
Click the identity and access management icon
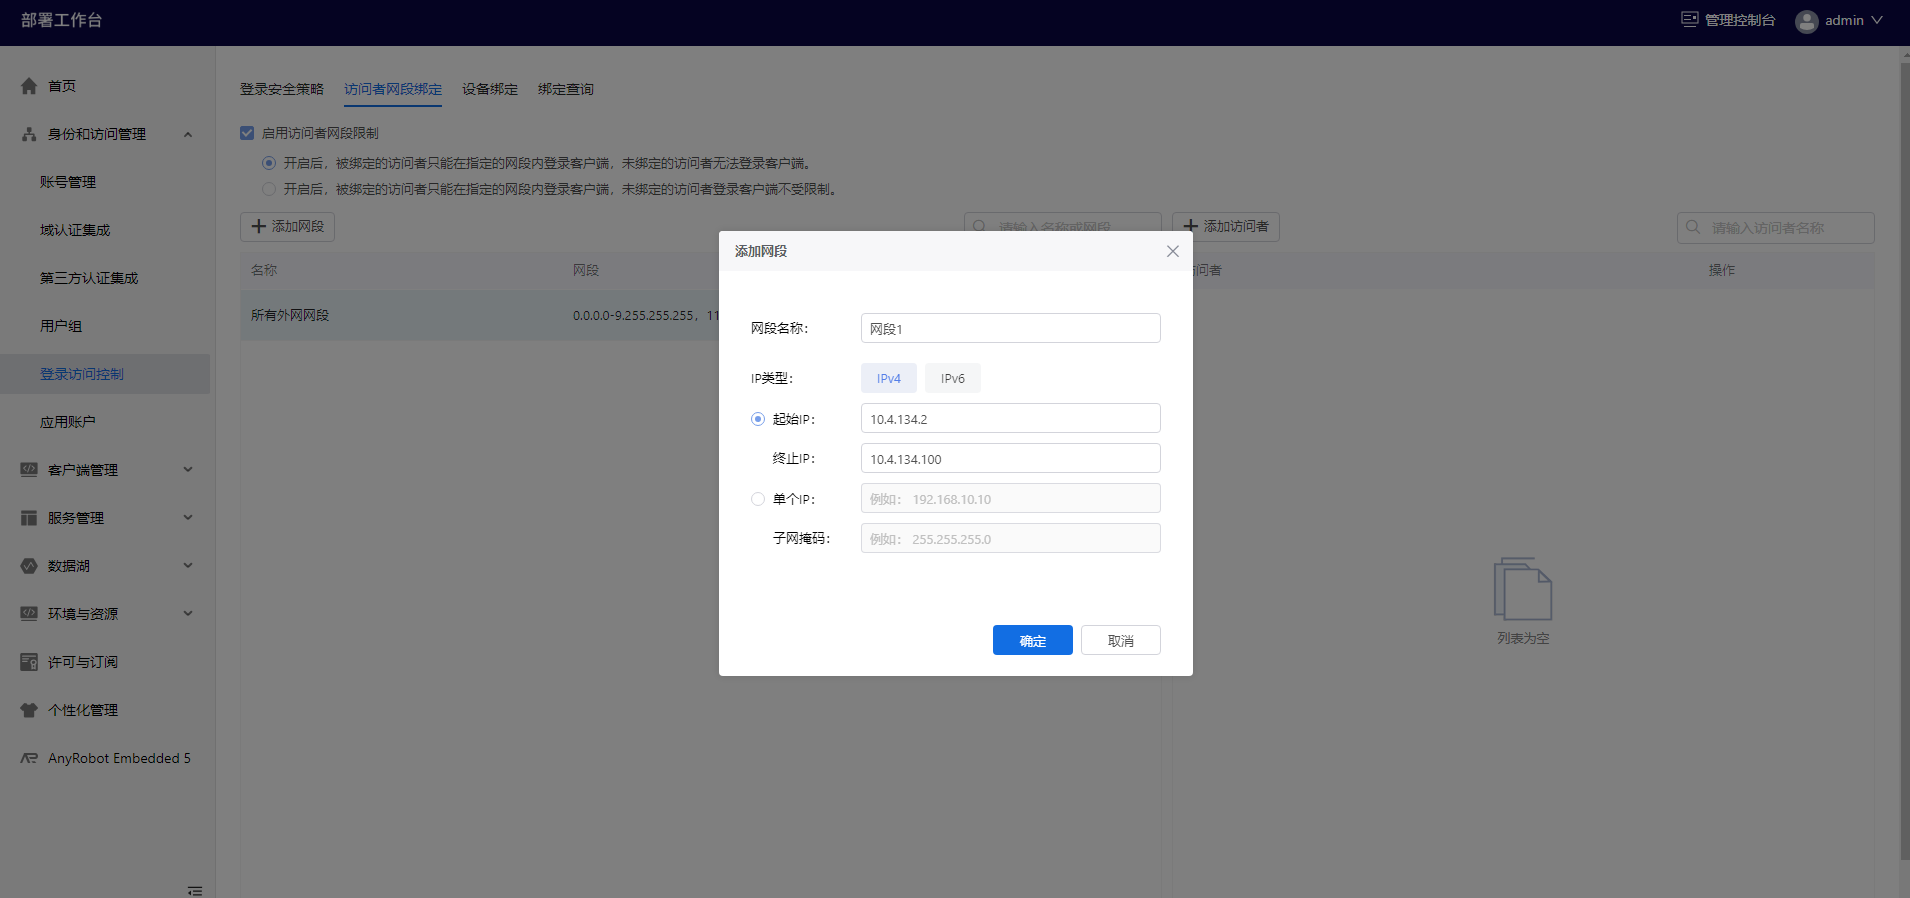29,134
